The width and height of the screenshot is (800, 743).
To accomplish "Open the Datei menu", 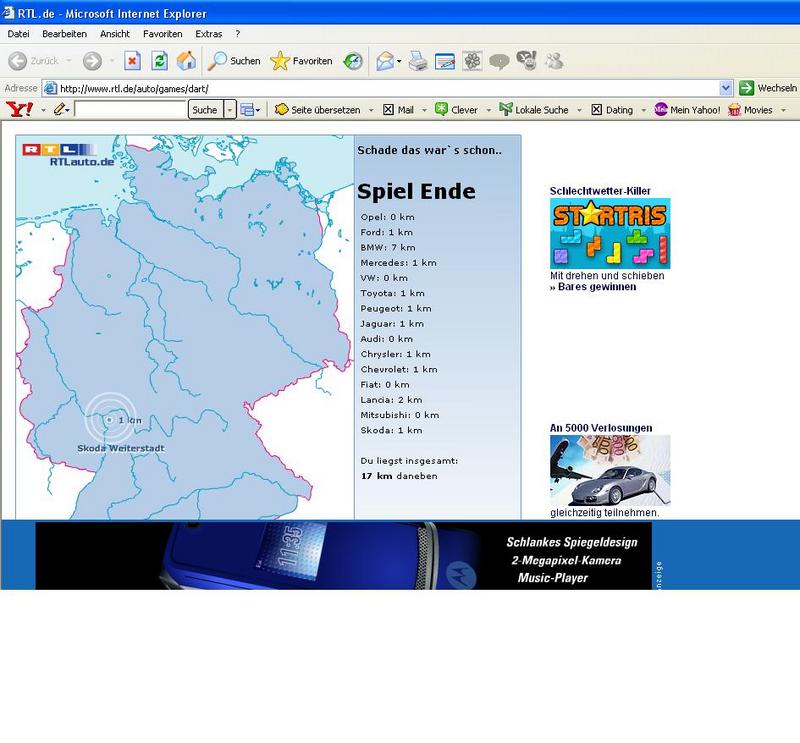I will click(x=18, y=34).
